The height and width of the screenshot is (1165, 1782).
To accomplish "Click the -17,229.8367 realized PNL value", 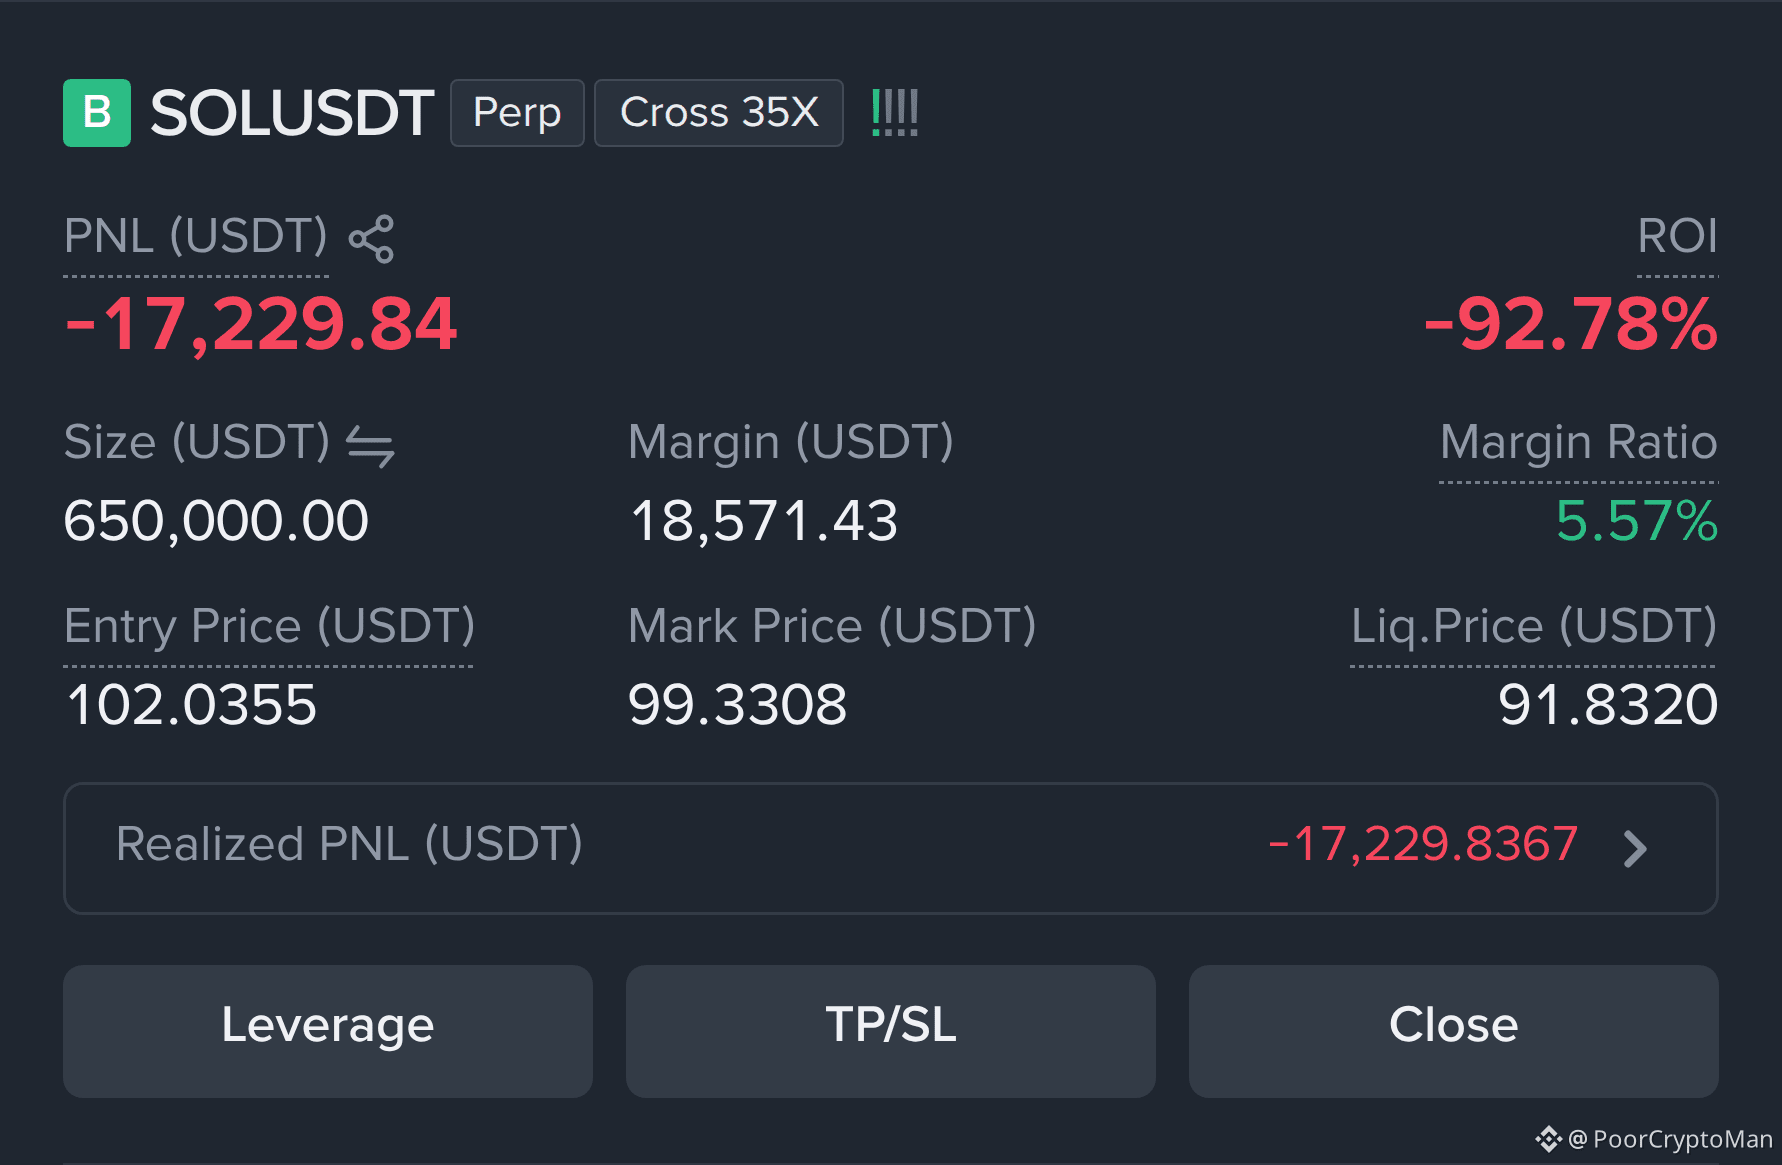I will tap(1423, 844).
